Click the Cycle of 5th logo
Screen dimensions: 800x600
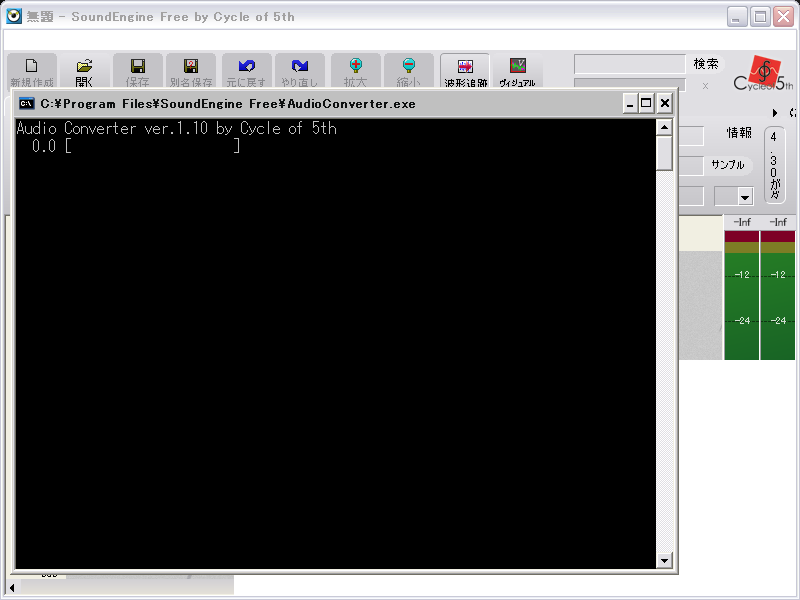point(763,74)
